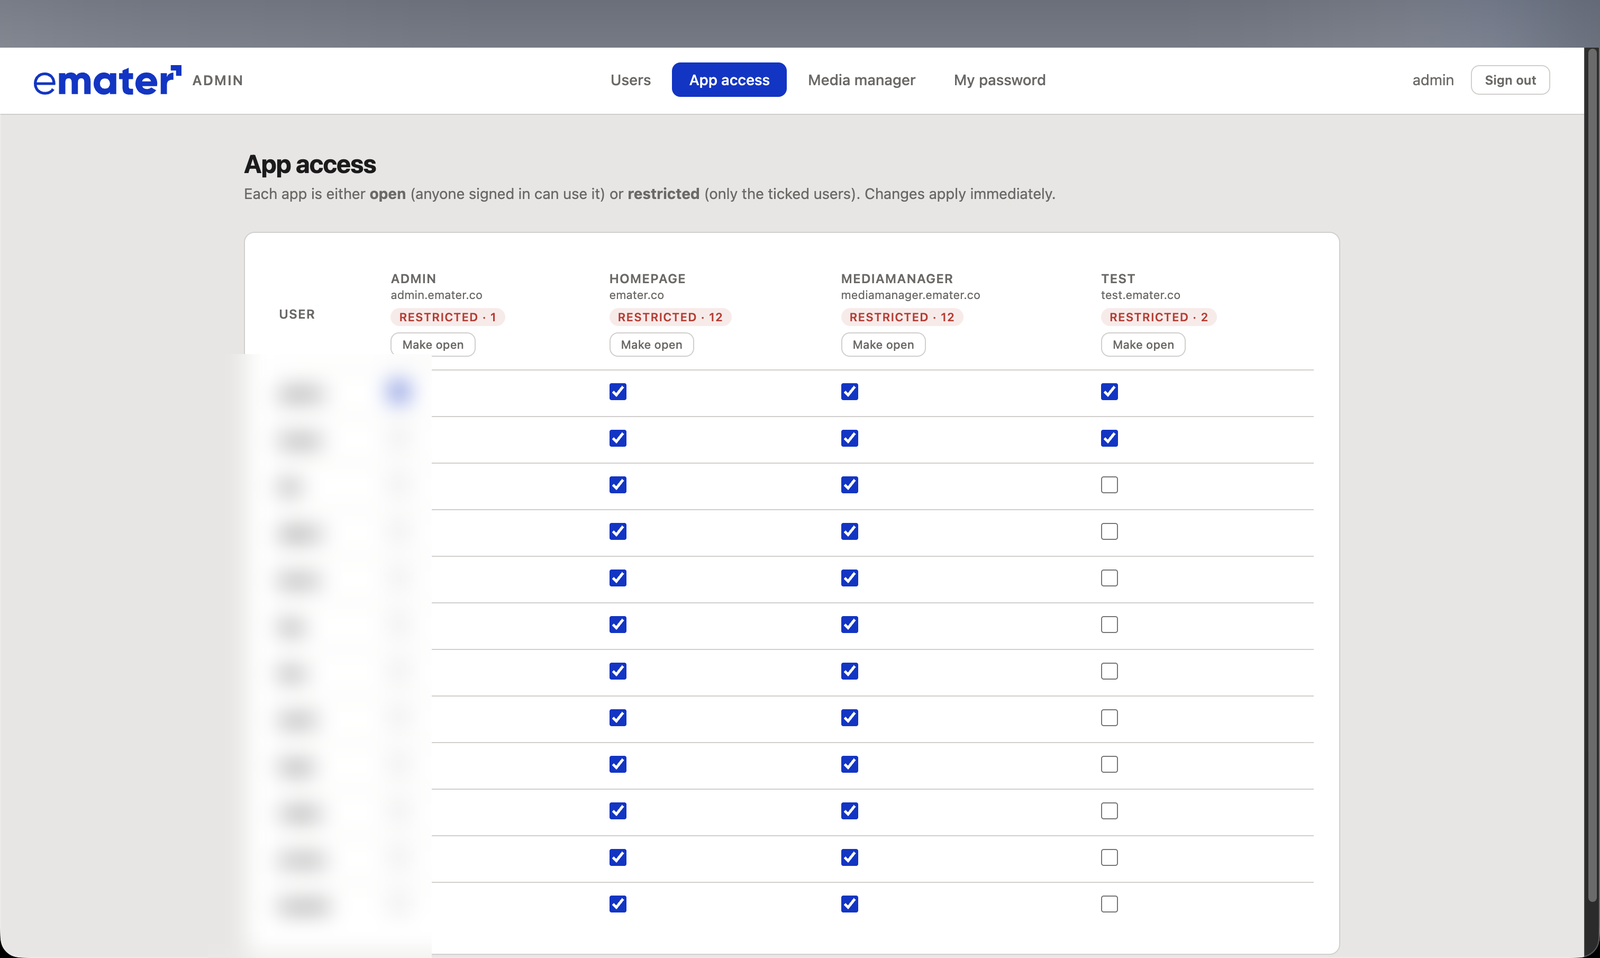The height and width of the screenshot is (958, 1600).
Task: Click the USER column heading
Action: 297,314
